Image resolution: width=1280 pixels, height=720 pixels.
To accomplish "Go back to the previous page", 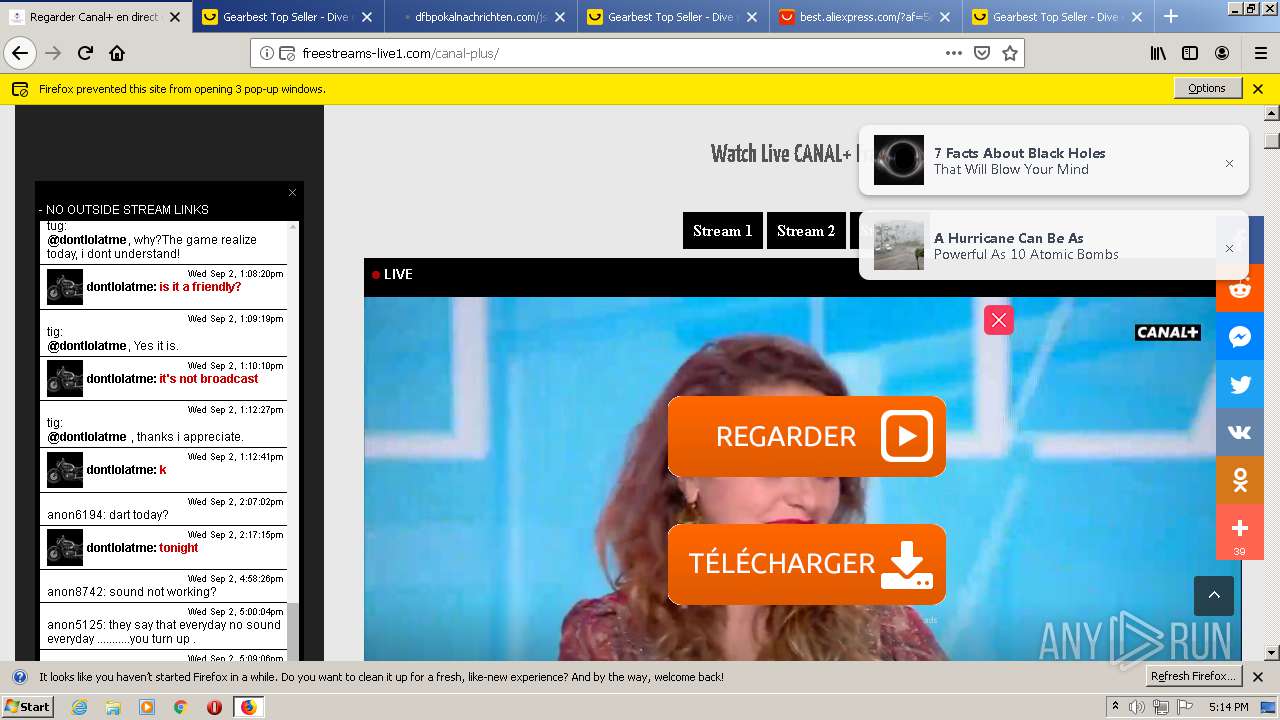I will click(x=20, y=53).
